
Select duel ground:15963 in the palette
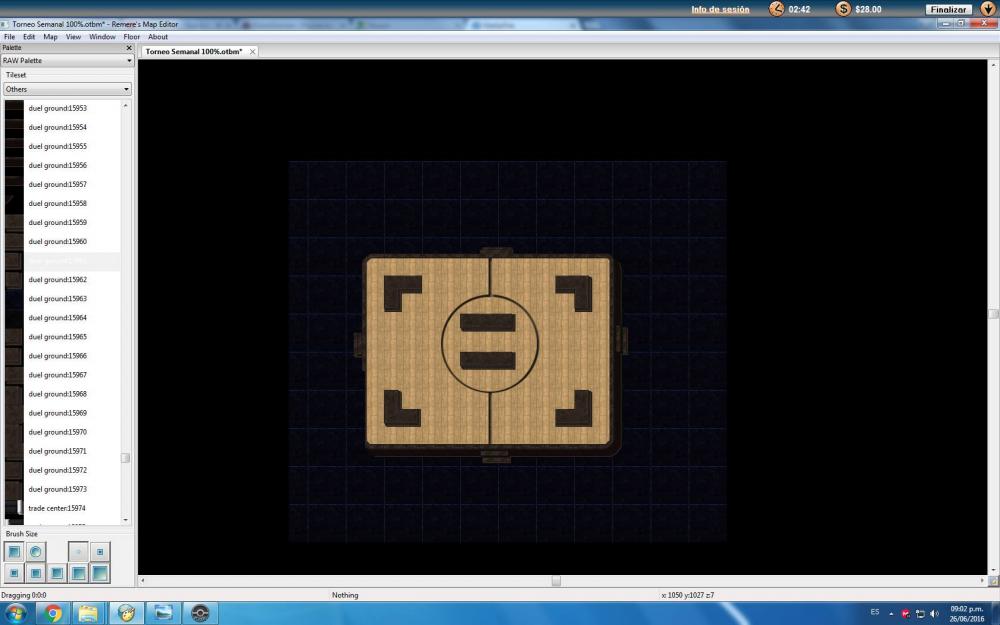[62, 299]
